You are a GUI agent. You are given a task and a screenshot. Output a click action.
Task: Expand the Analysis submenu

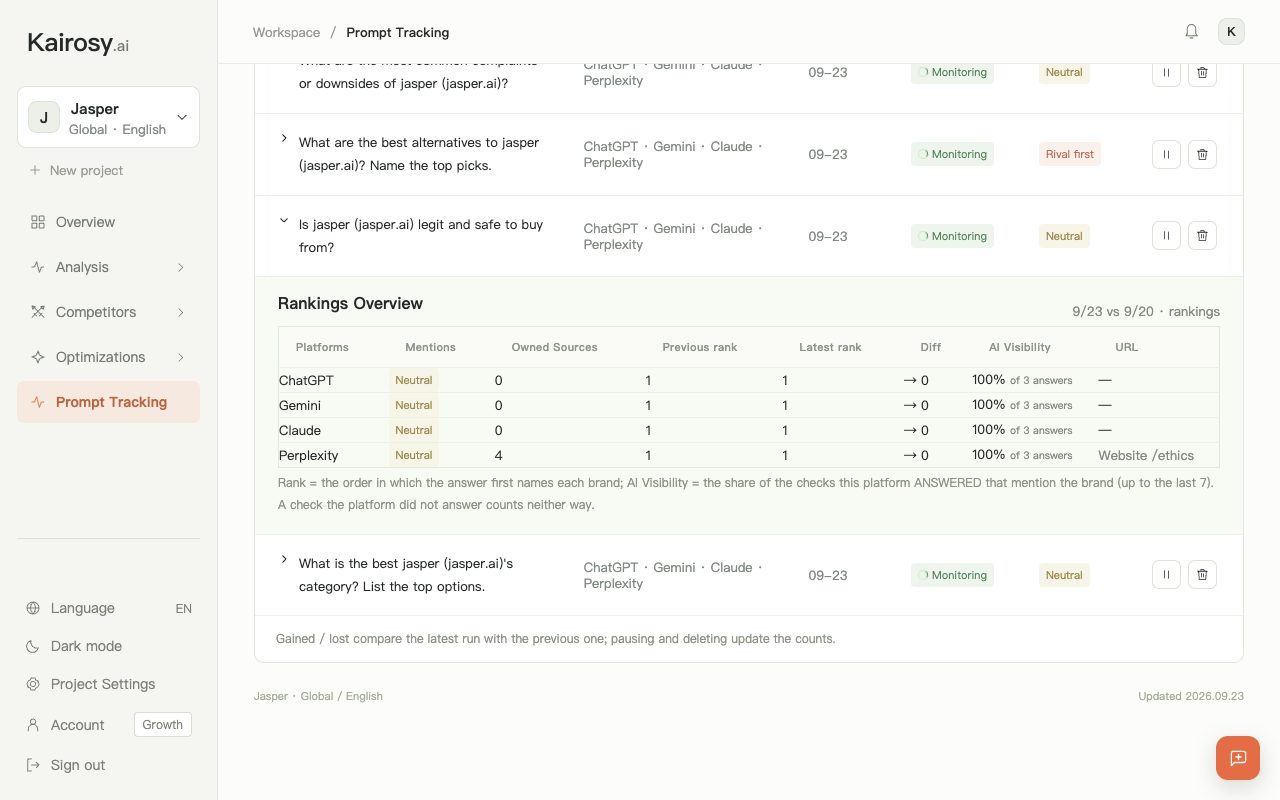[108, 267]
